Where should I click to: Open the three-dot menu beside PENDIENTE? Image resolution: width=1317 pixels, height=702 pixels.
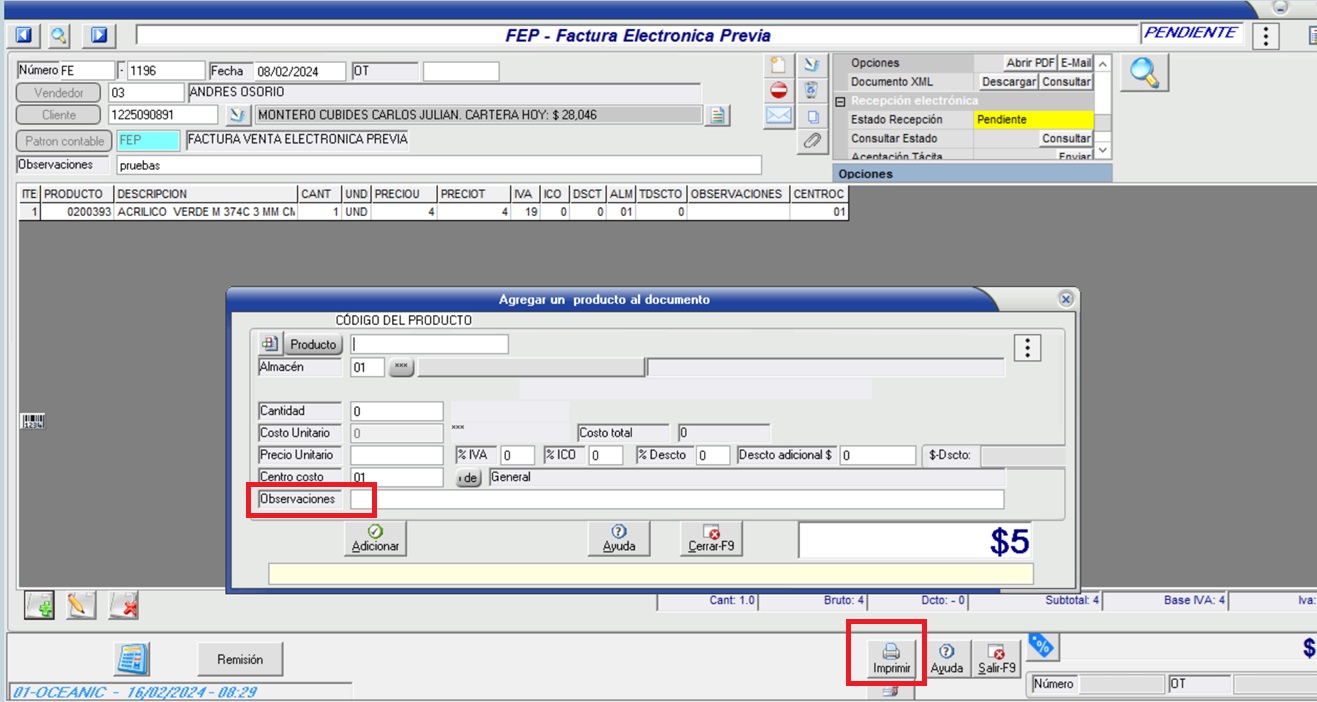[x=1266, y=37]
